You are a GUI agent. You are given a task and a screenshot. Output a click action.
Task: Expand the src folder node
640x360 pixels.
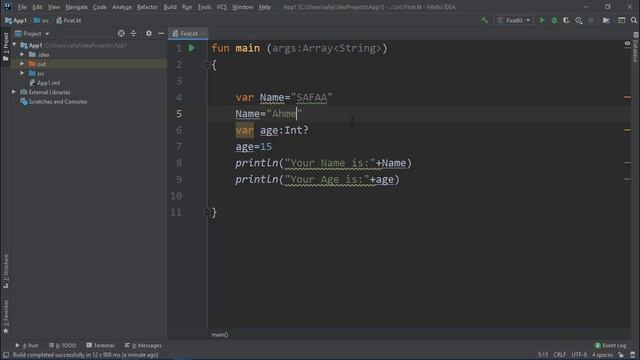[22, 73]
